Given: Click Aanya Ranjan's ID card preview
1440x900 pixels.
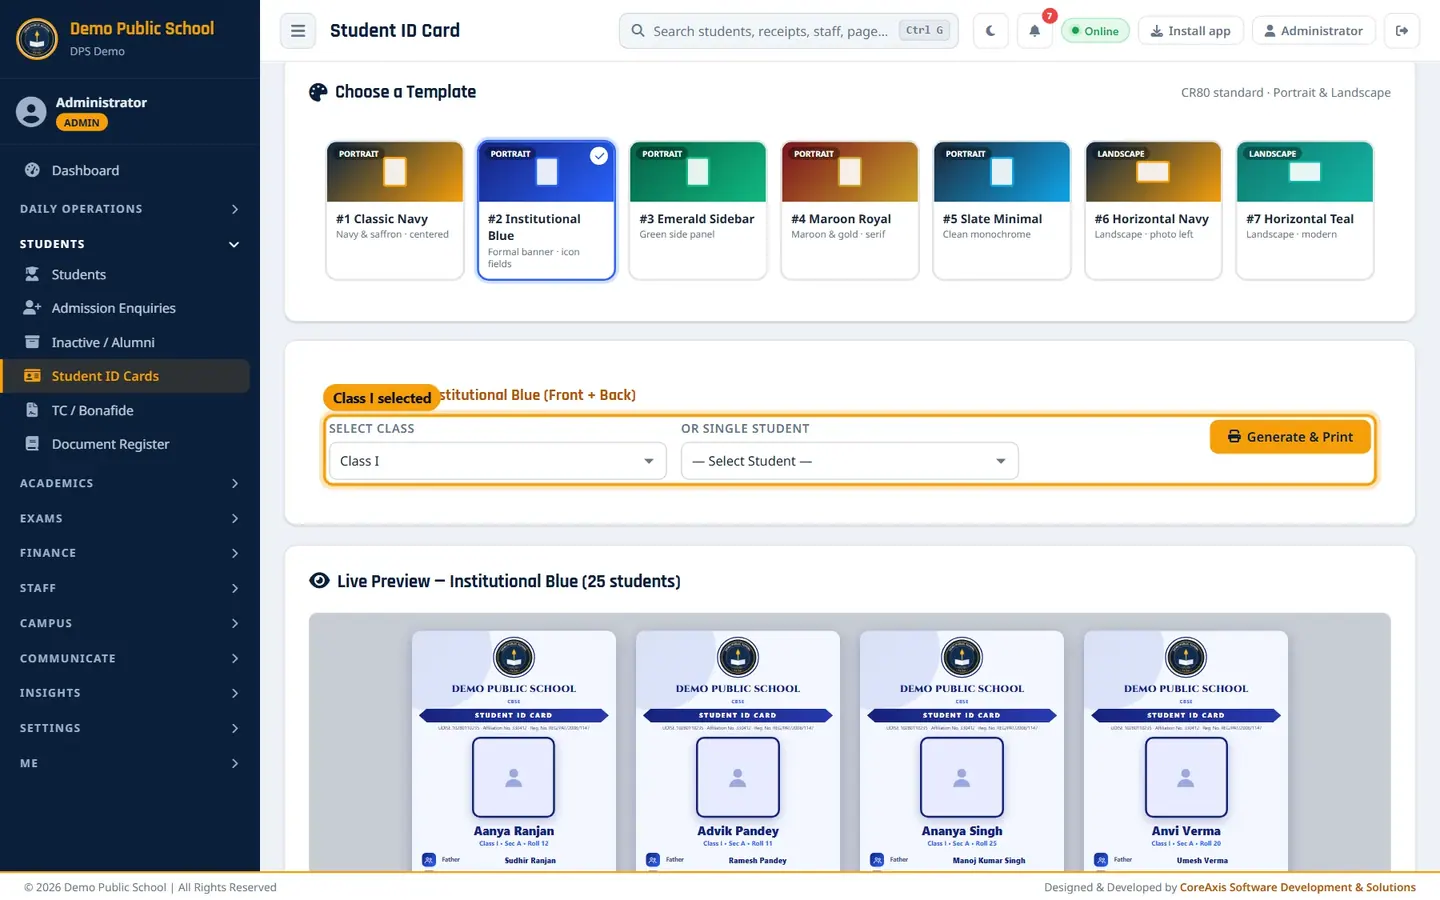Looking at the screenshot, I should tap(514, 750).
